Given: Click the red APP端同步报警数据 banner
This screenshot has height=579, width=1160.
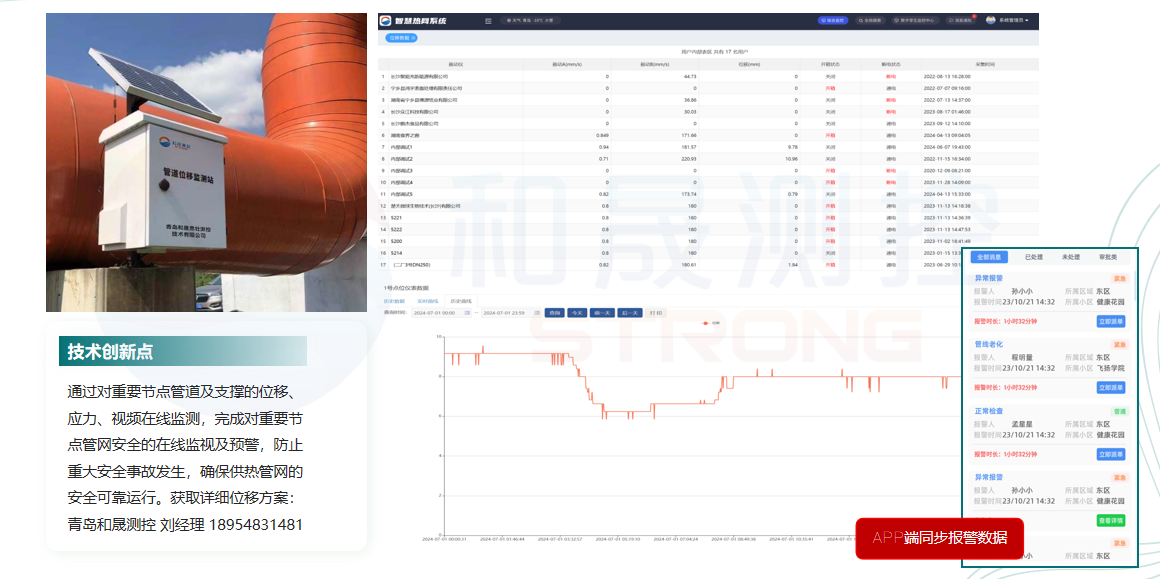Looking at the screenshot, I should coord(940,538).
